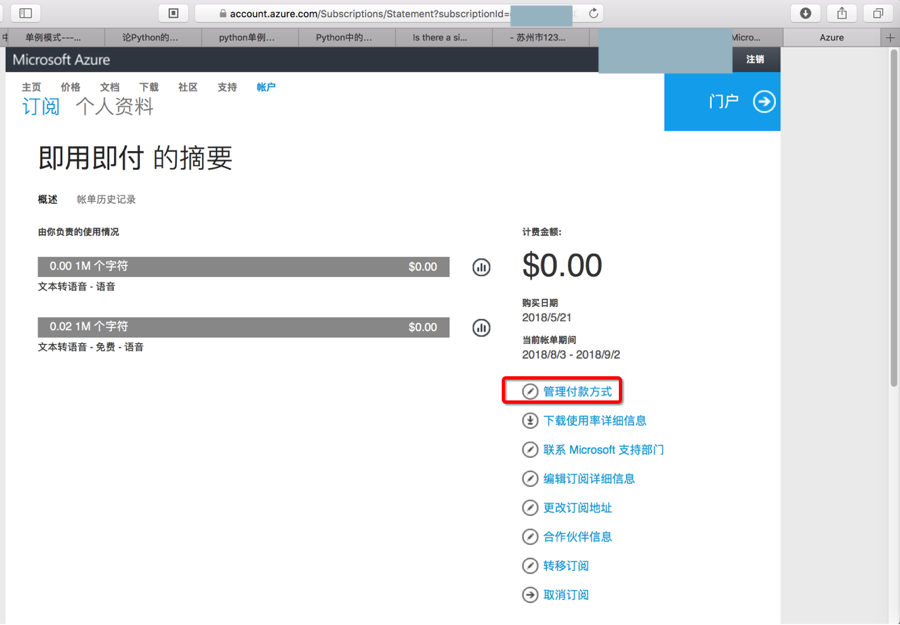Click purchase date 2018/5/21
The width and height of the screenshot is (900, 625).
click(546, 317)
